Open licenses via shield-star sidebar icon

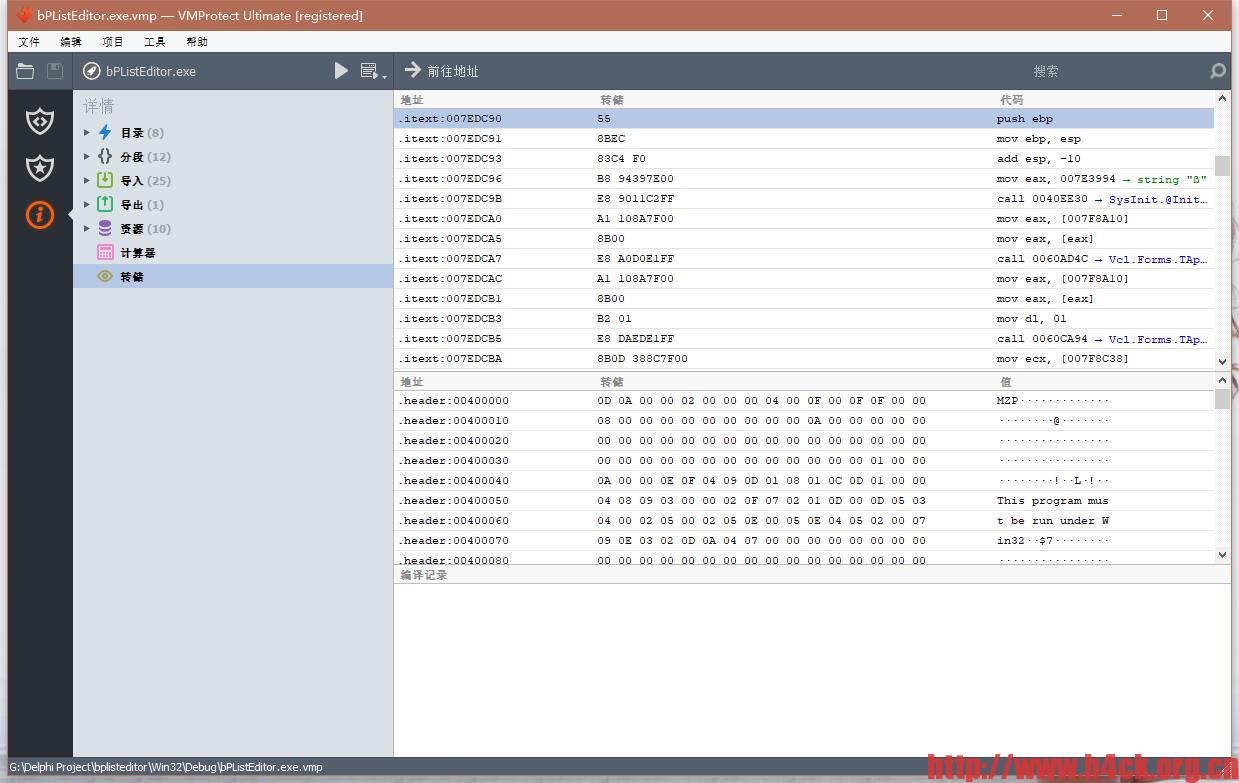[39, 168]
